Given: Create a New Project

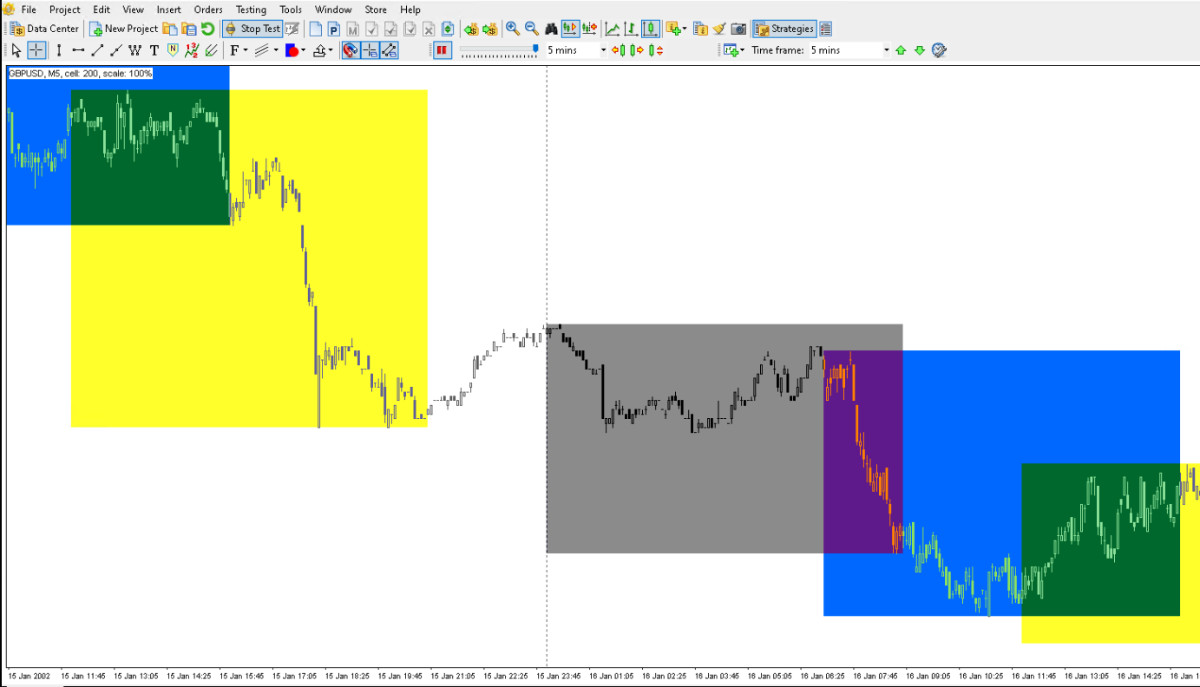Looking at the screenshot, I should point(124,29).
